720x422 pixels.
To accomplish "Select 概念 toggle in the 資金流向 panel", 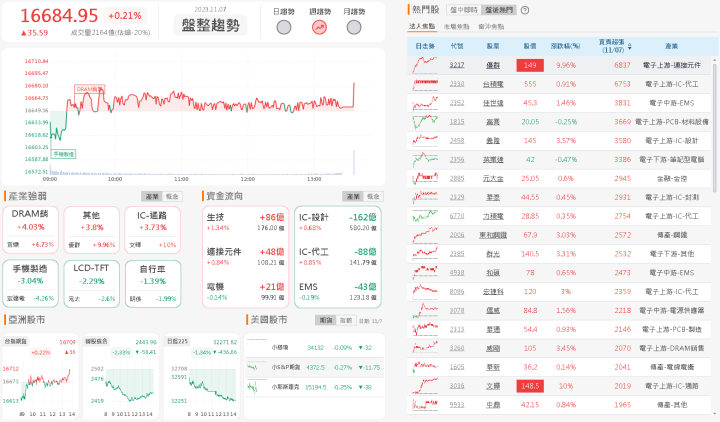I will 373,197.
